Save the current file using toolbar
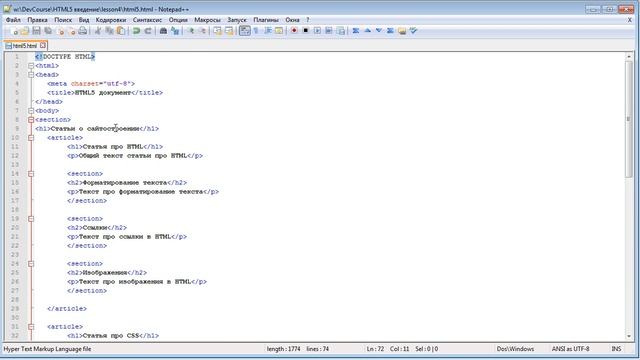Screen dimensions: 640x360 36,31
